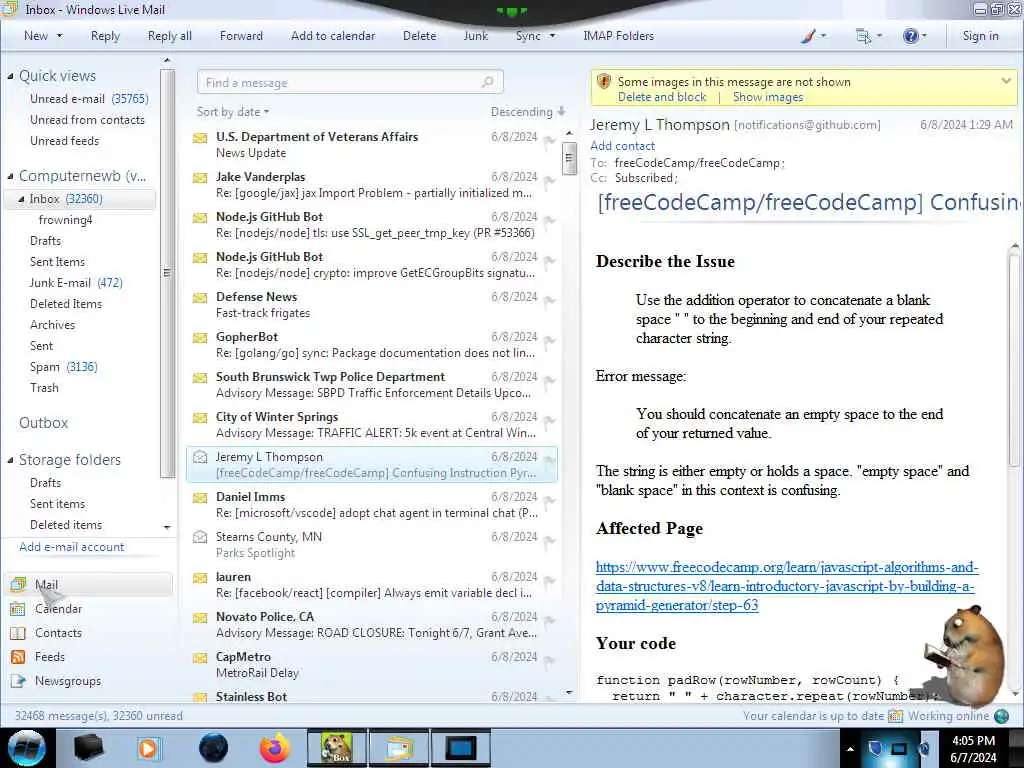The width and height of the screenshot is (1024, 768).
Task: Show hidden system tray icons arrow
Action: pyautogui.click(x=850, y=749)
